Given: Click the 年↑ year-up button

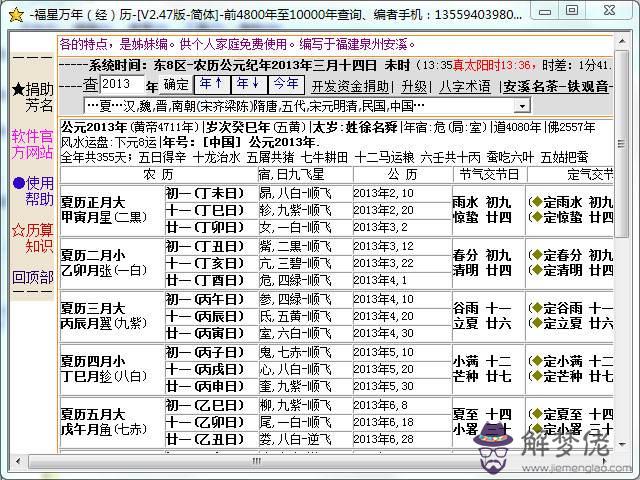Looking at the screenshot, I should 210,83.
